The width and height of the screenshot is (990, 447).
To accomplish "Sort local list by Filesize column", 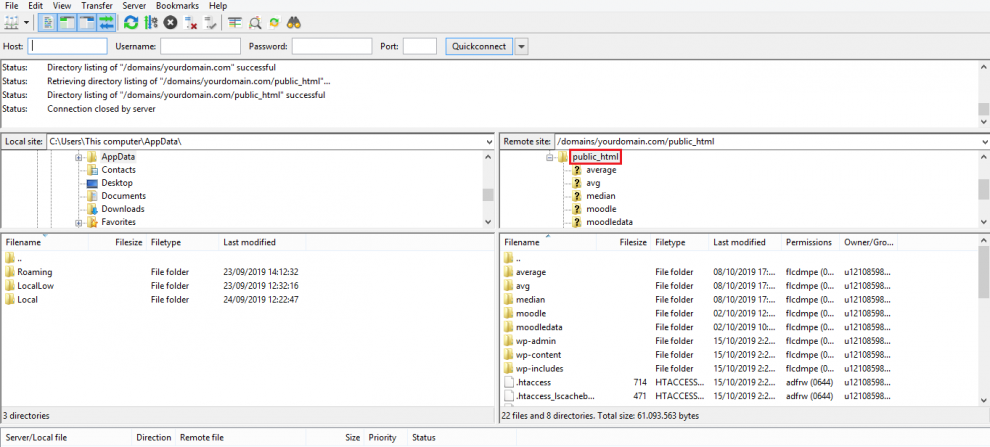I will click(118, 242).
